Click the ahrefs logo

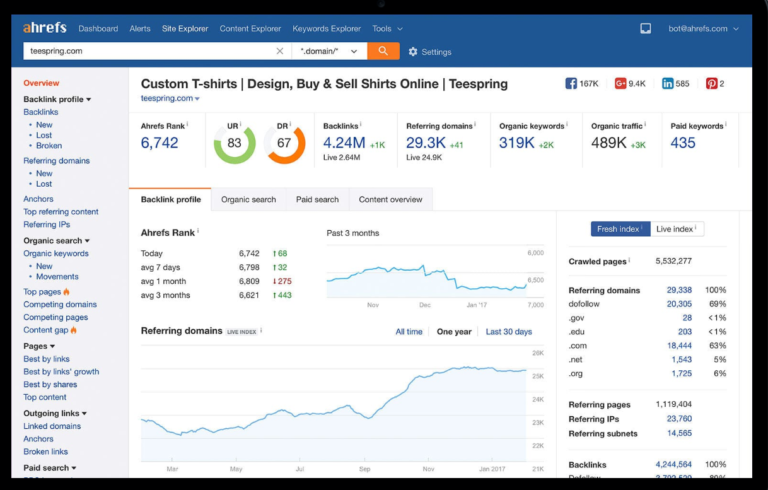click(x=45, y=28)
